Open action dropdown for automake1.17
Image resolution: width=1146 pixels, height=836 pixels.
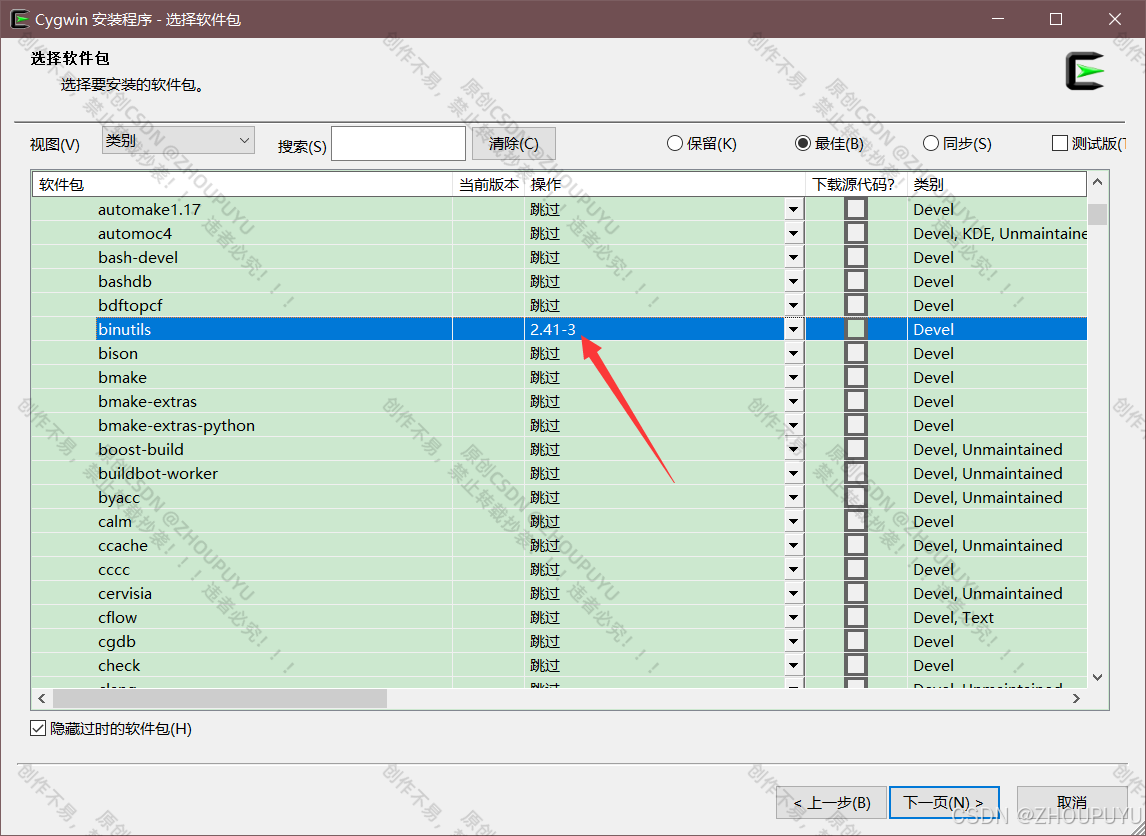(794, 210)
